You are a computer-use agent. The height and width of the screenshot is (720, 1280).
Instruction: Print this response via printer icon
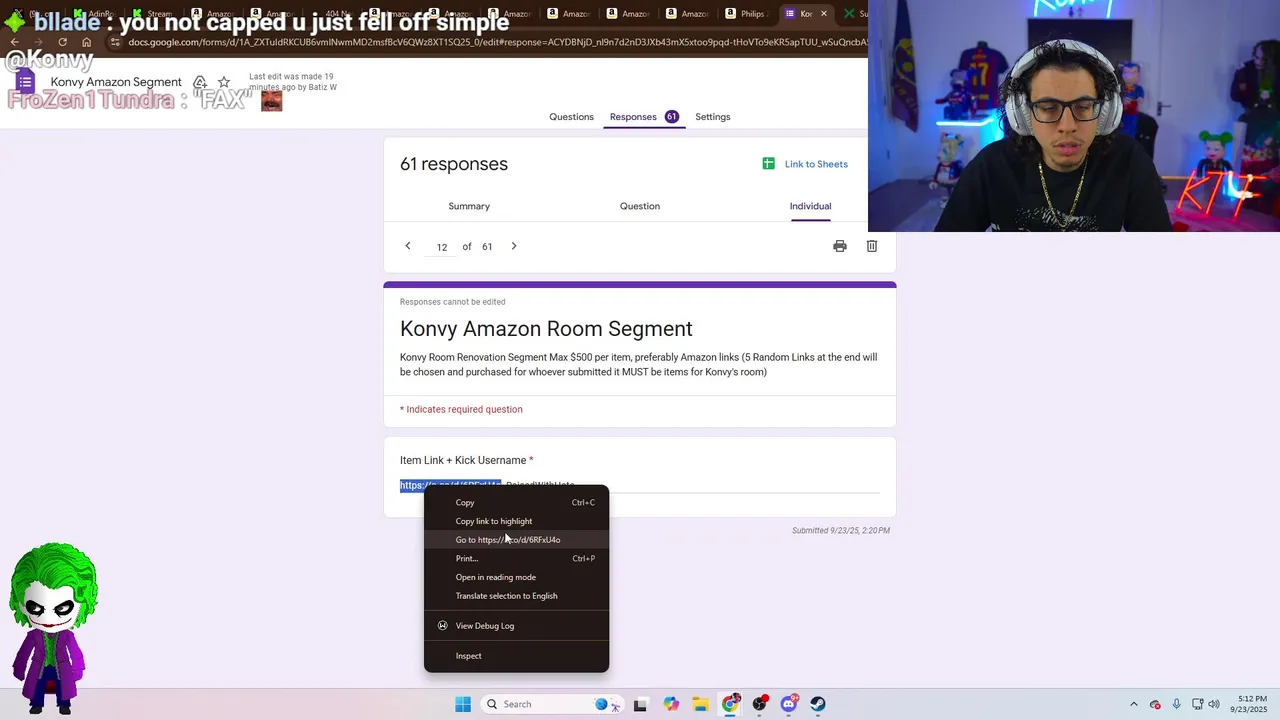point(840,246)
